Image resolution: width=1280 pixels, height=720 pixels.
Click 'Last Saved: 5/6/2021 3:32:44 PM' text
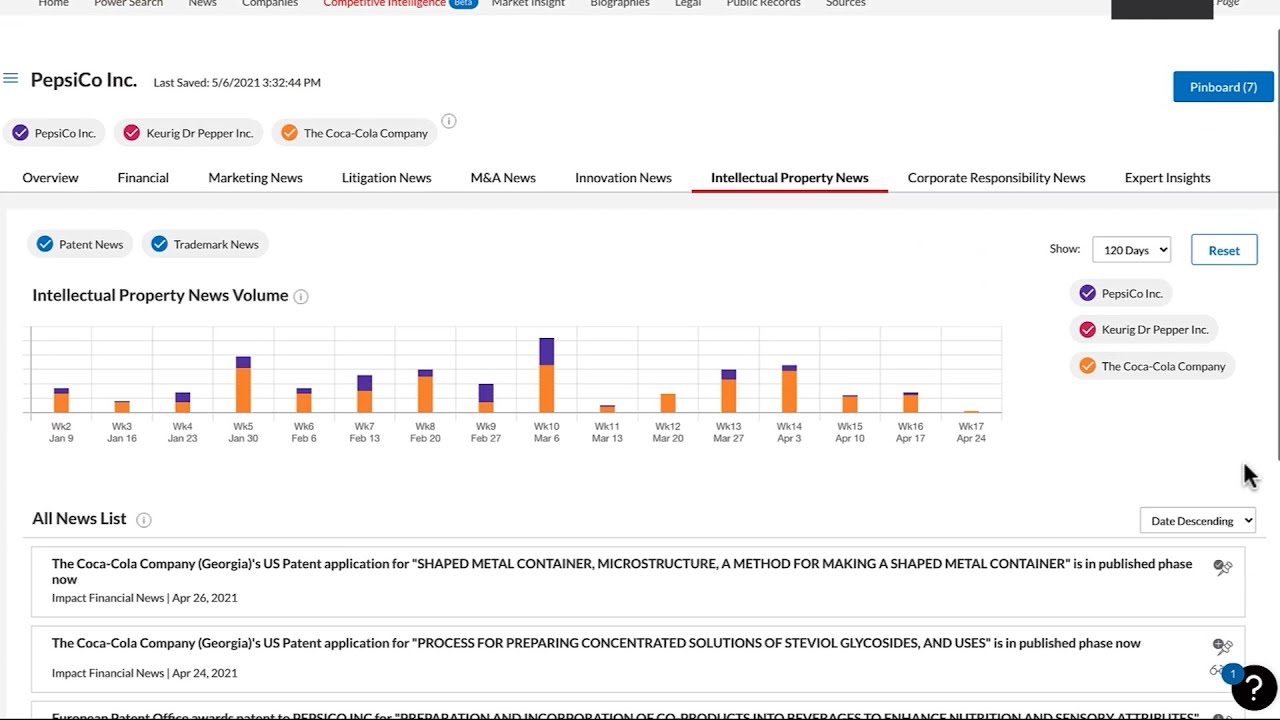click(x=237, y=83)
